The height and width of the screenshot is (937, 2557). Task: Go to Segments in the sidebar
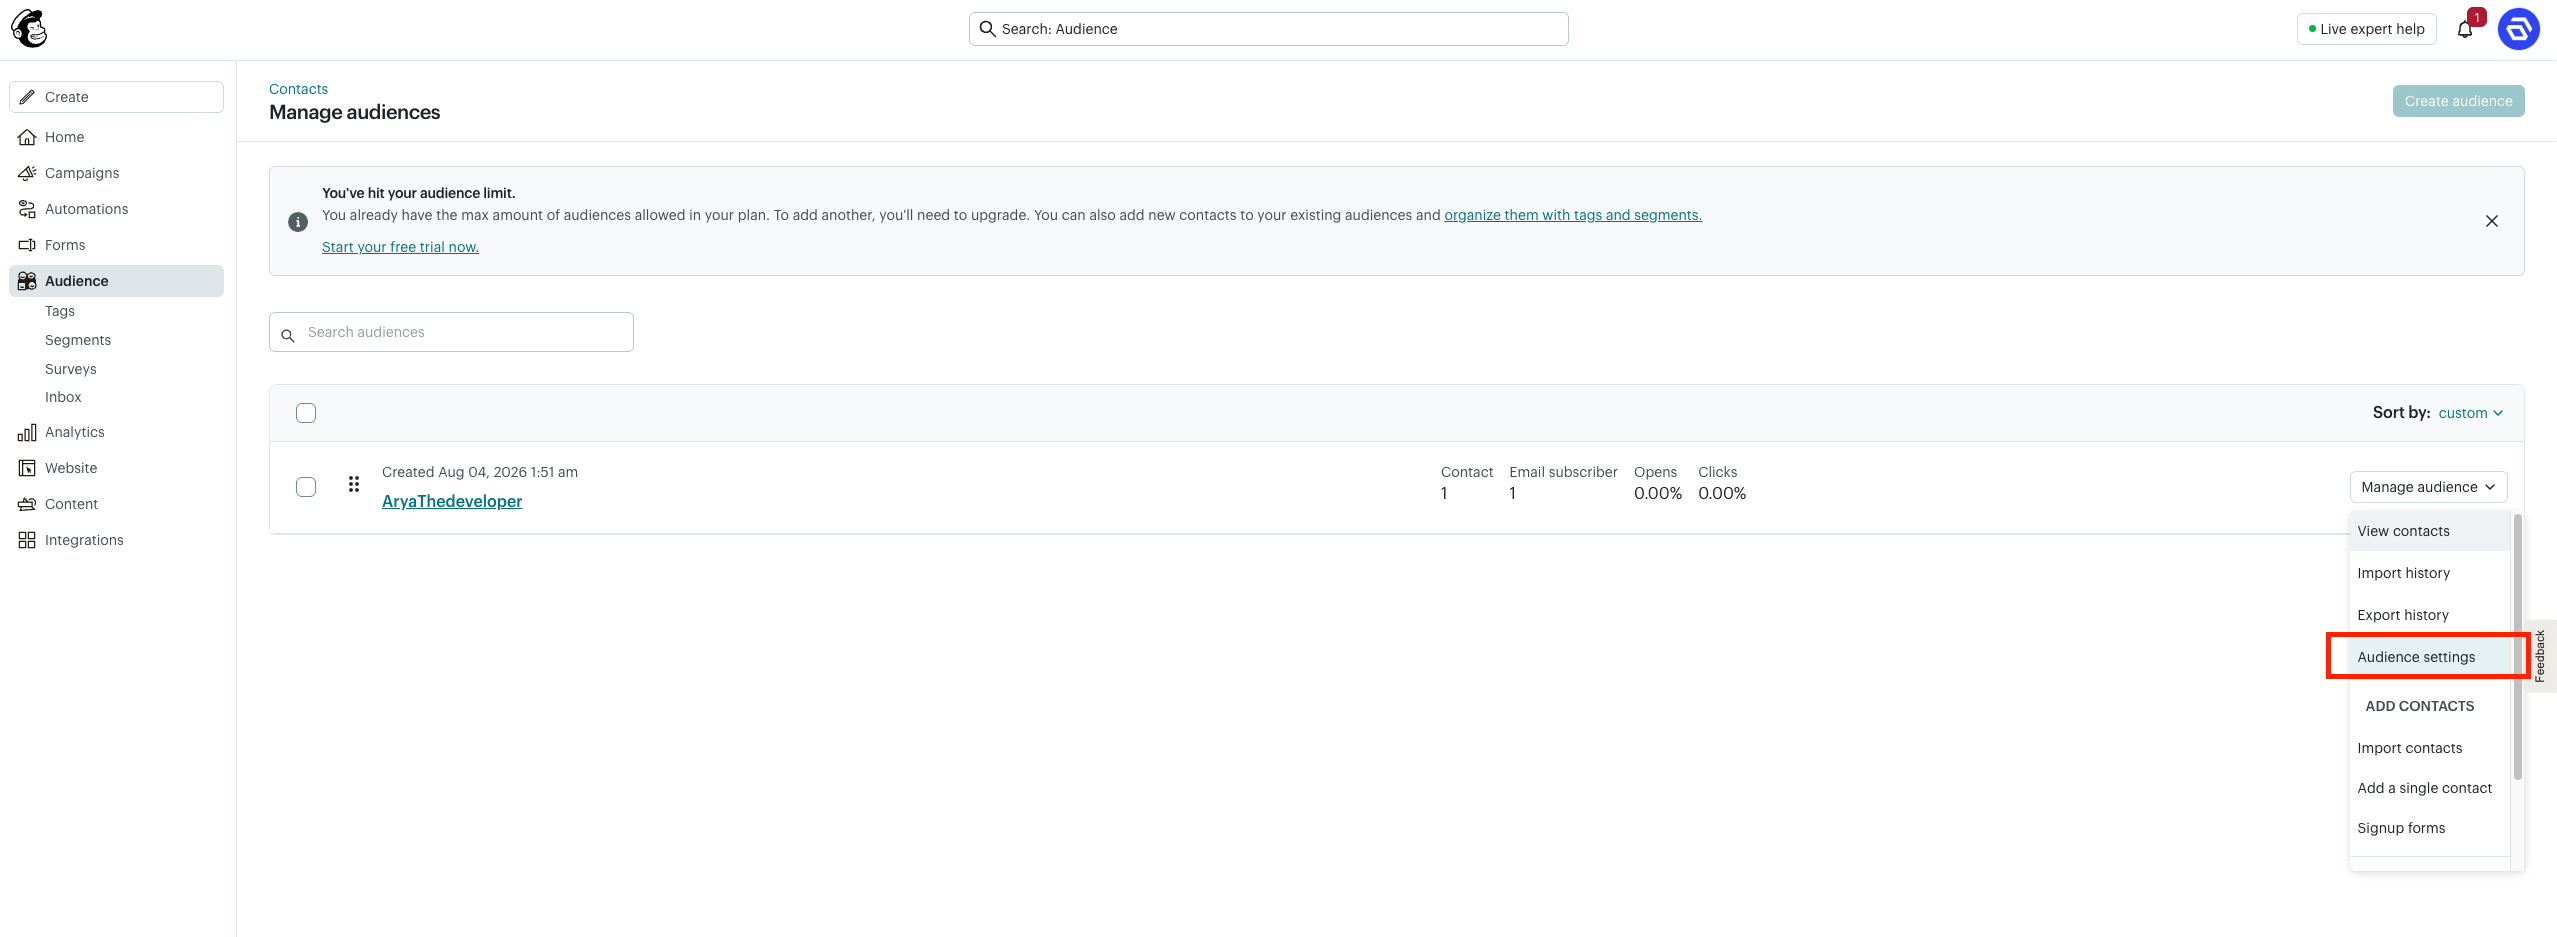pyautogui.click(x=78, y=340)
